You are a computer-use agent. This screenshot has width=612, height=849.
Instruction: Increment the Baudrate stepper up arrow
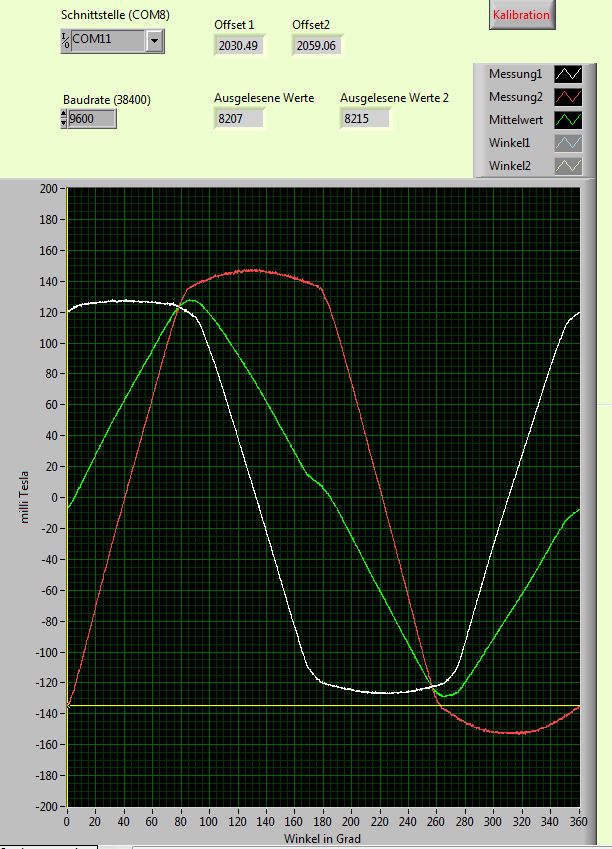[64, 114]
